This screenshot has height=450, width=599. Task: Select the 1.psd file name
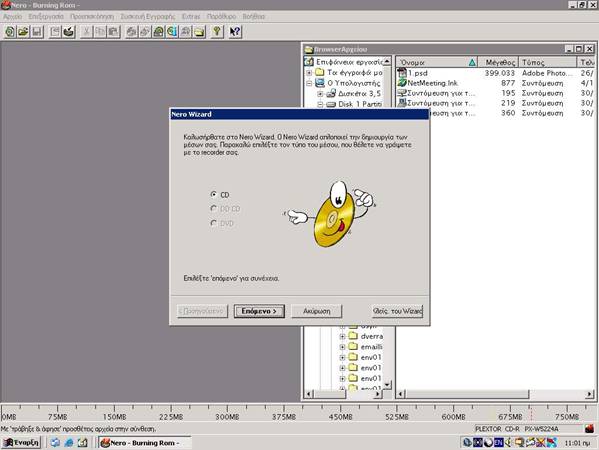(417, 73)
